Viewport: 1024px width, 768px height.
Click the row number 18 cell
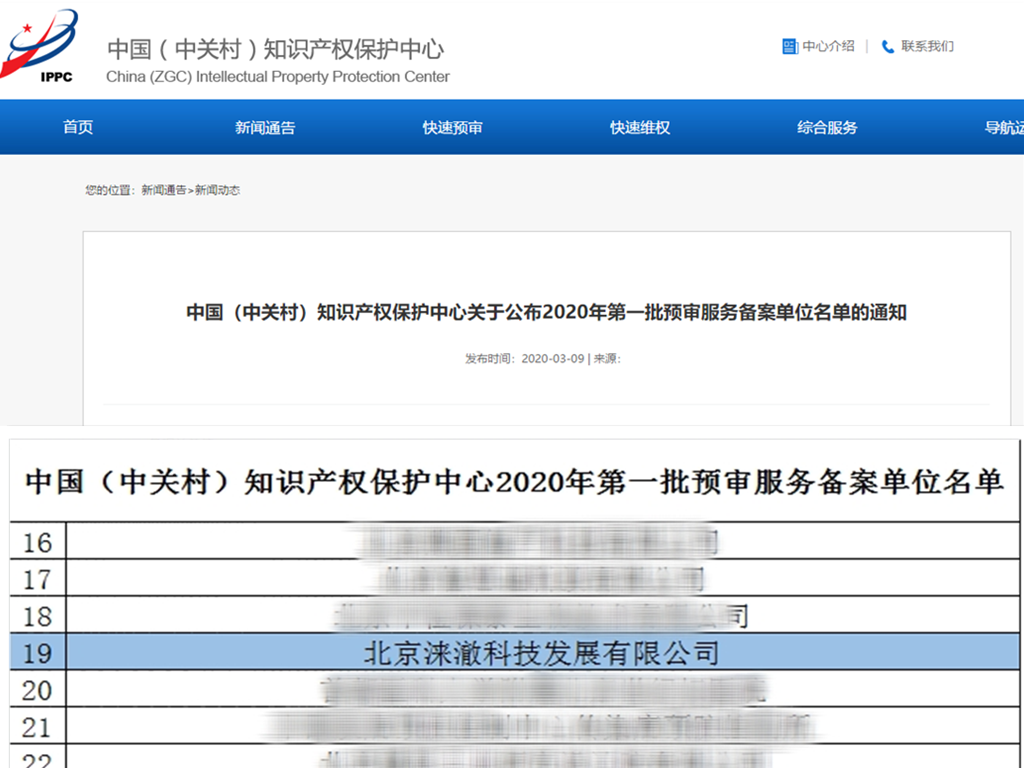click(x=37, y=615)
